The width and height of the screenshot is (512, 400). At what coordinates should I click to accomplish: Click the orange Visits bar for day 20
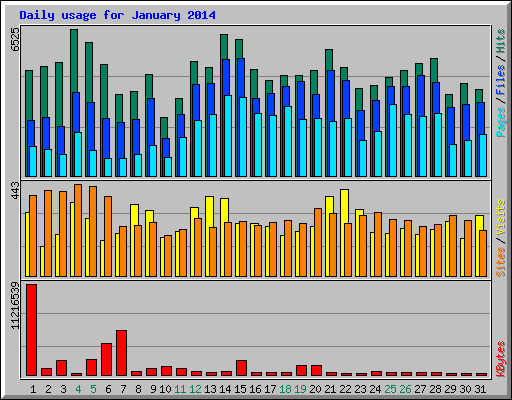click(318, 242)
